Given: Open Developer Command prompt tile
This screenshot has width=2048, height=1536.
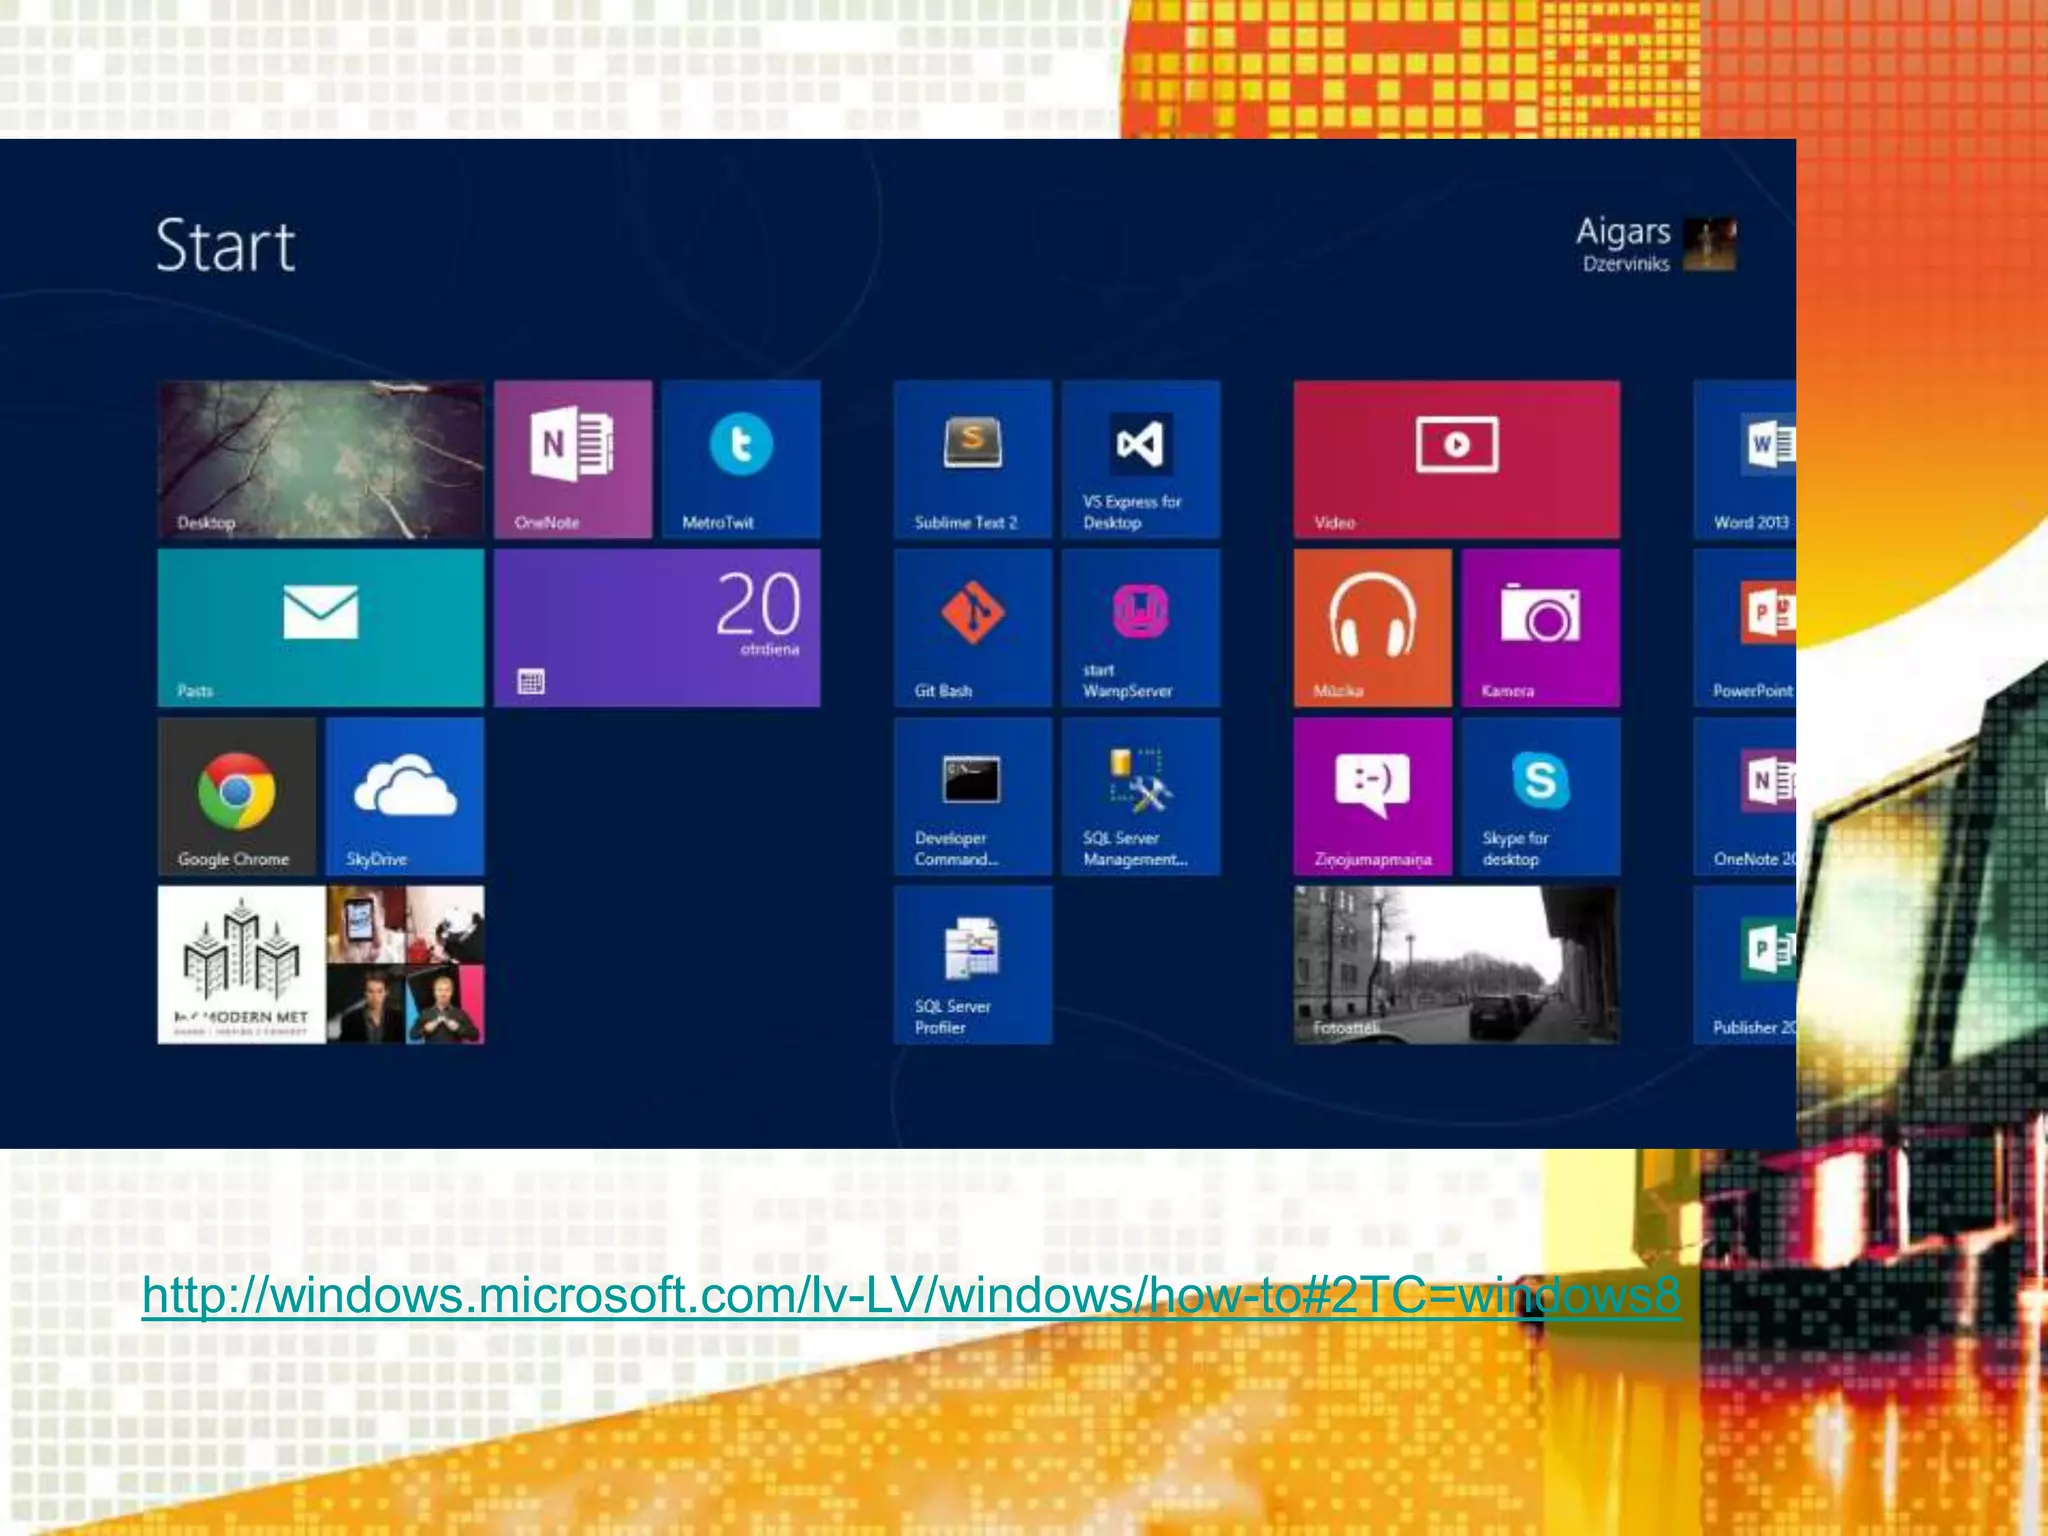Looking at the screenshot, I should point(973,796).
